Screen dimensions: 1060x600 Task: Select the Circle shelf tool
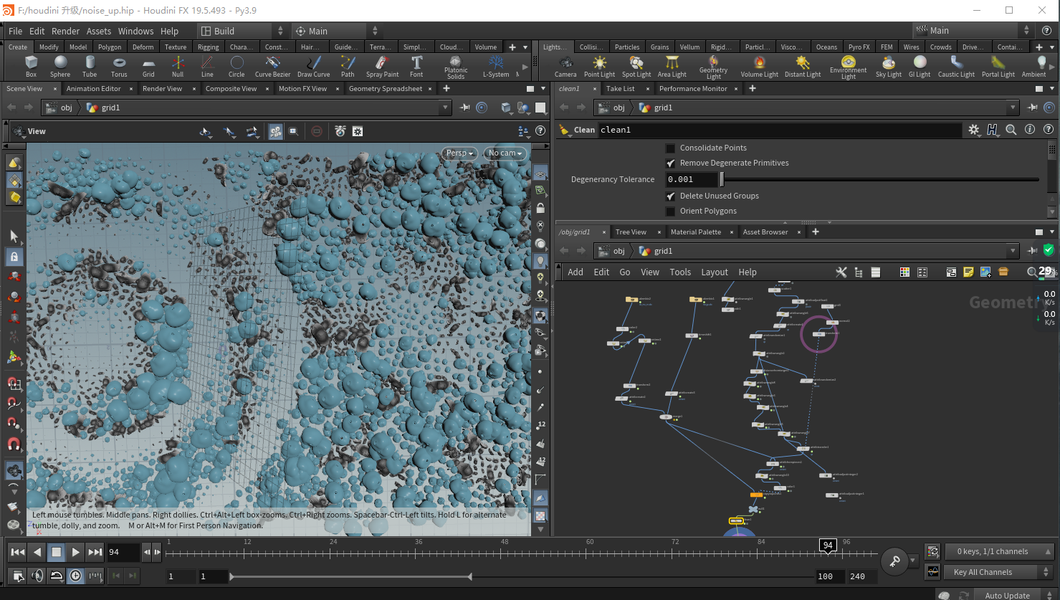pos(237,66)
